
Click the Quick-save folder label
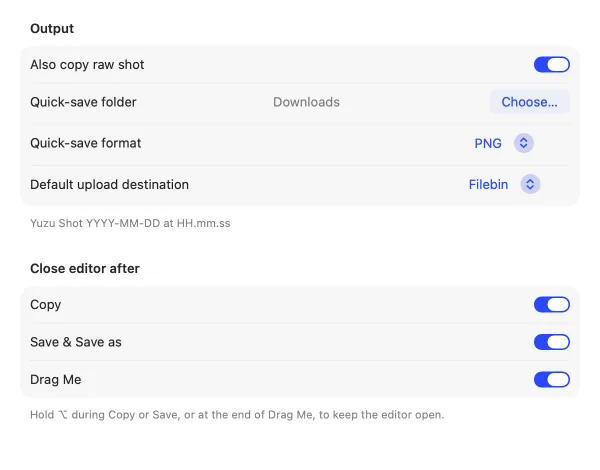tap(83, 102)
